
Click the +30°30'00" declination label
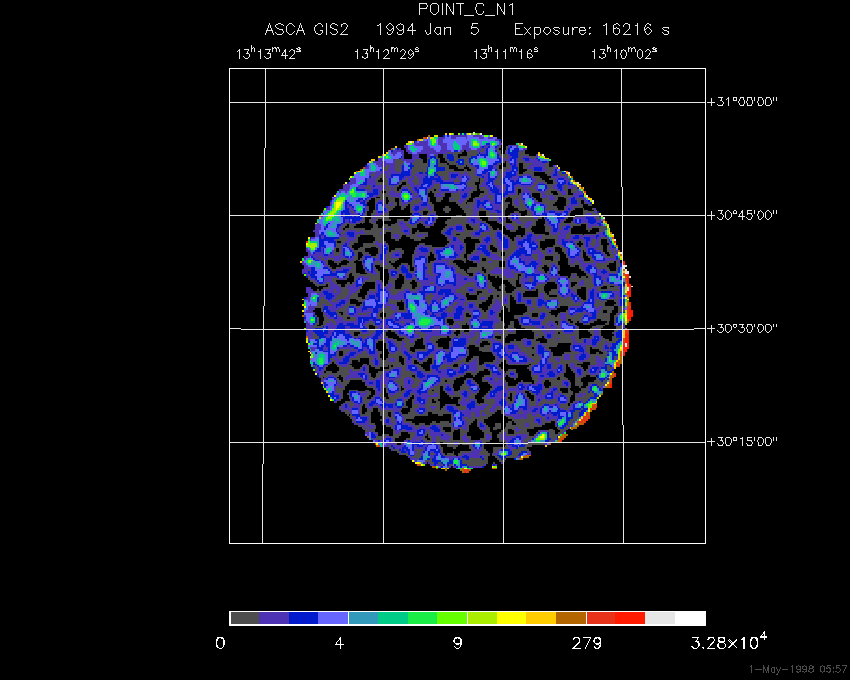click(743, 328)
